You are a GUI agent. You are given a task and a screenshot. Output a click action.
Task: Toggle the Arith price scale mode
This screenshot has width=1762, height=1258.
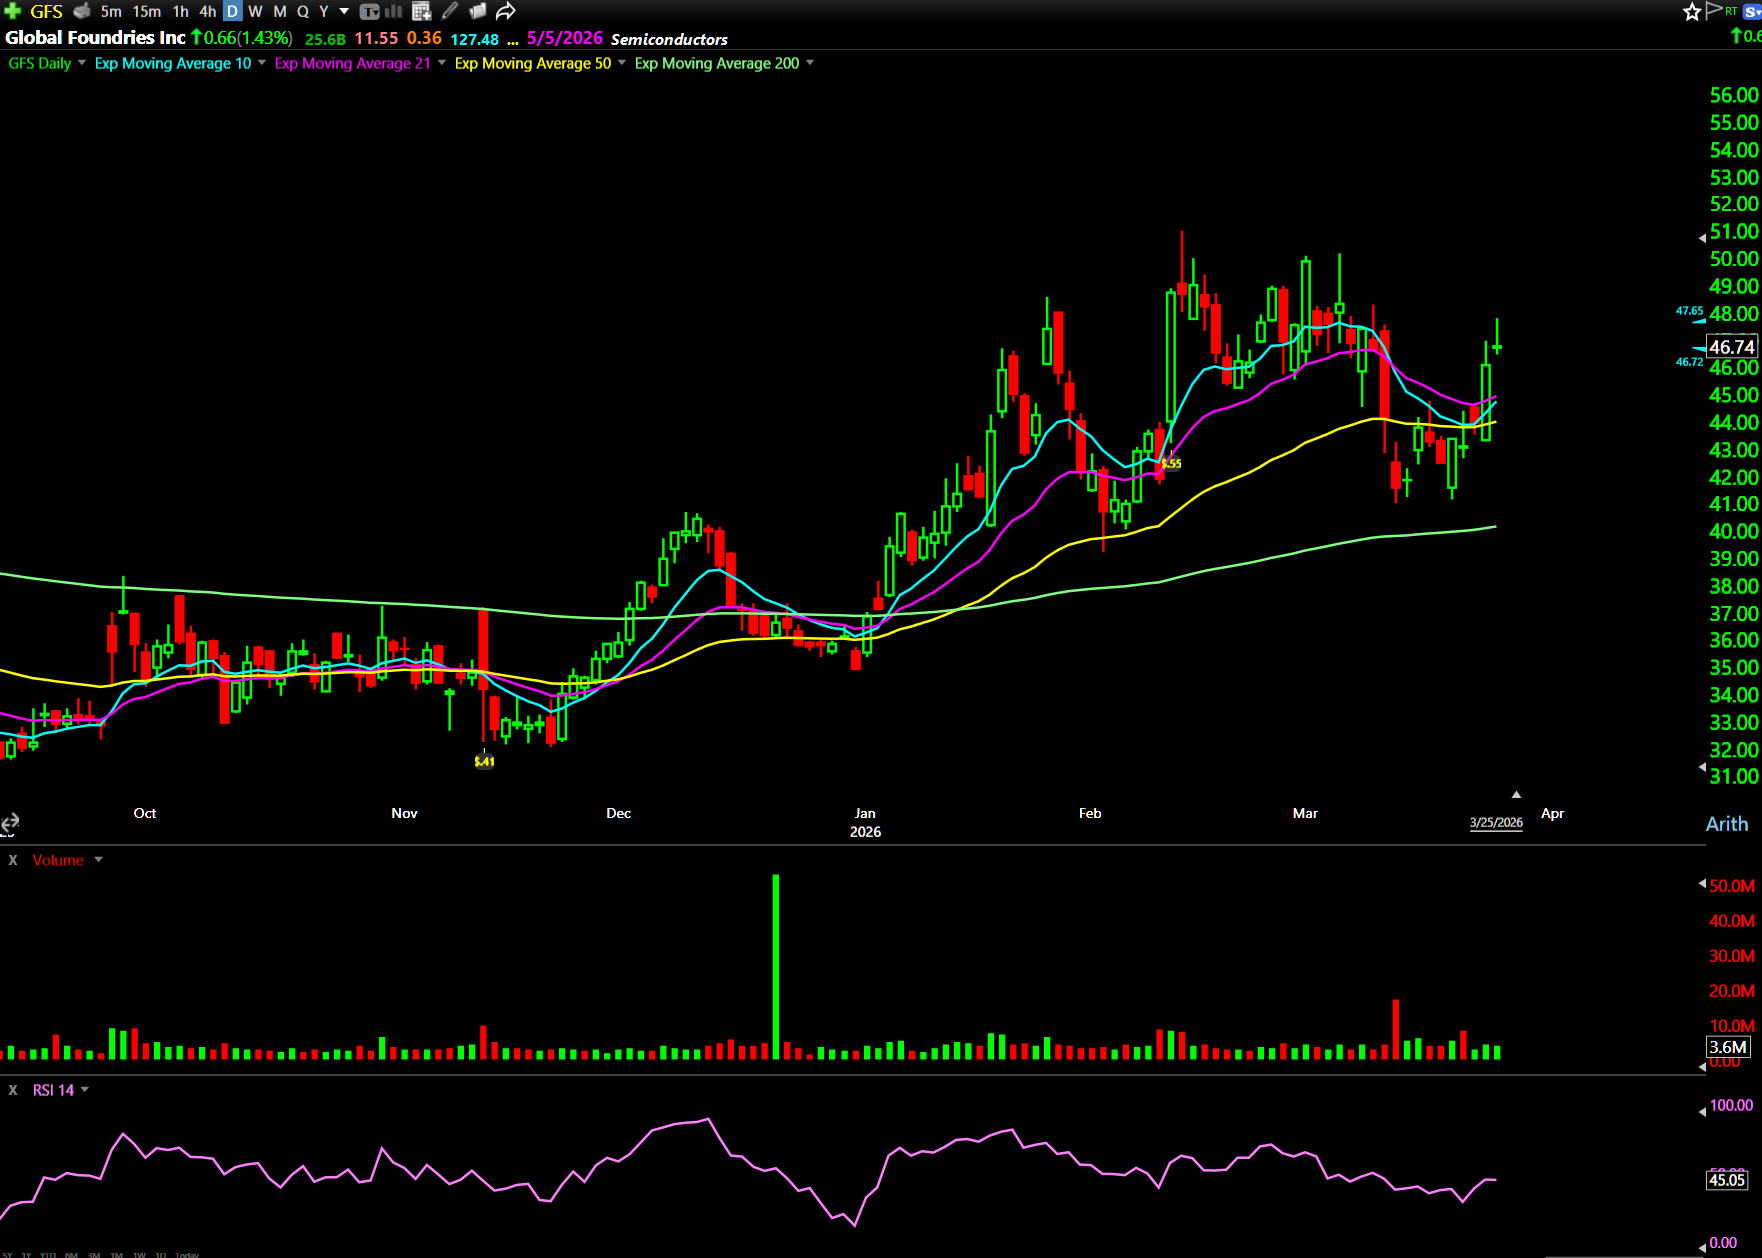pos(1726,824)
